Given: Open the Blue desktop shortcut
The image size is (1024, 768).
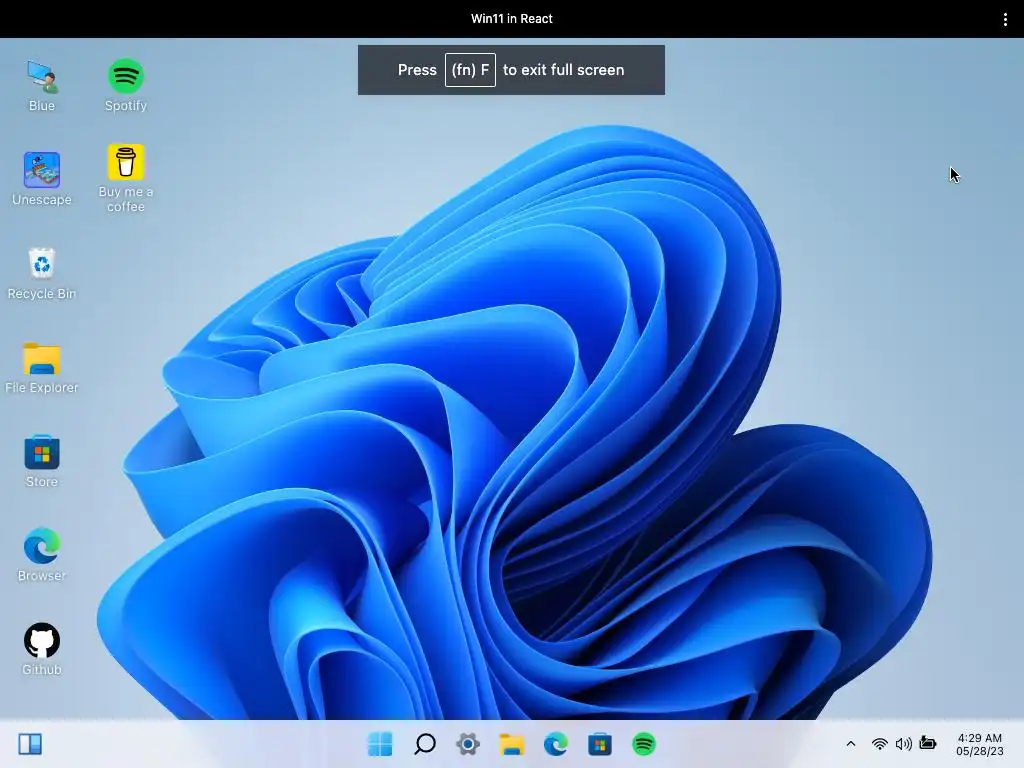Looking at the screenshot, I should [42, 86].
